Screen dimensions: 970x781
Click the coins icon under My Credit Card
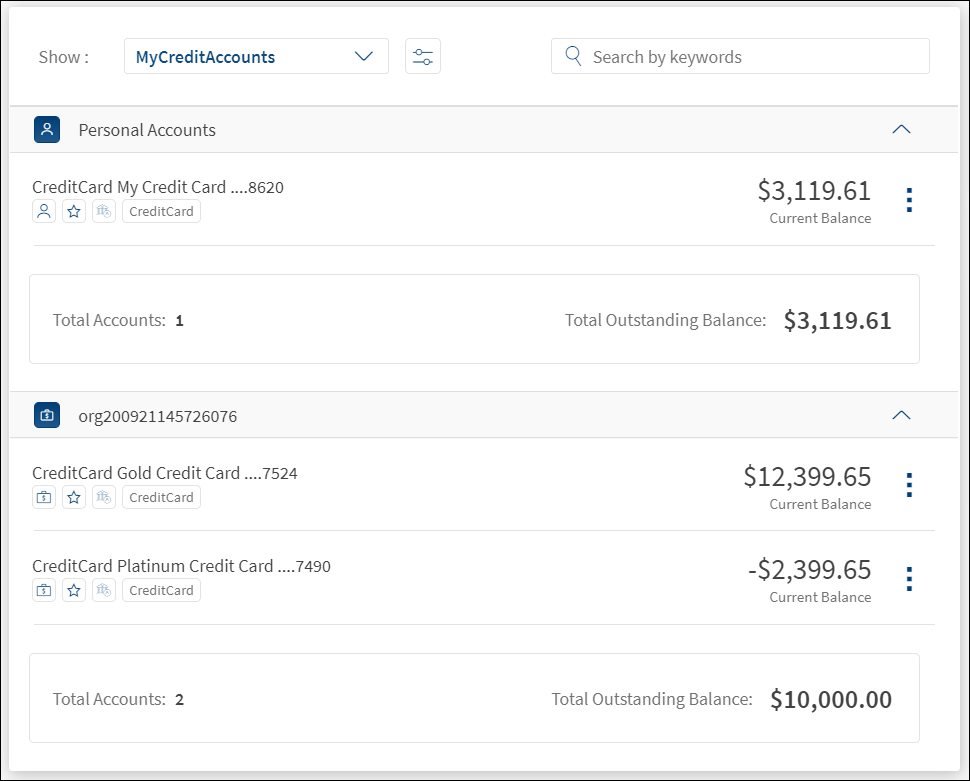[x=104, y=211]
